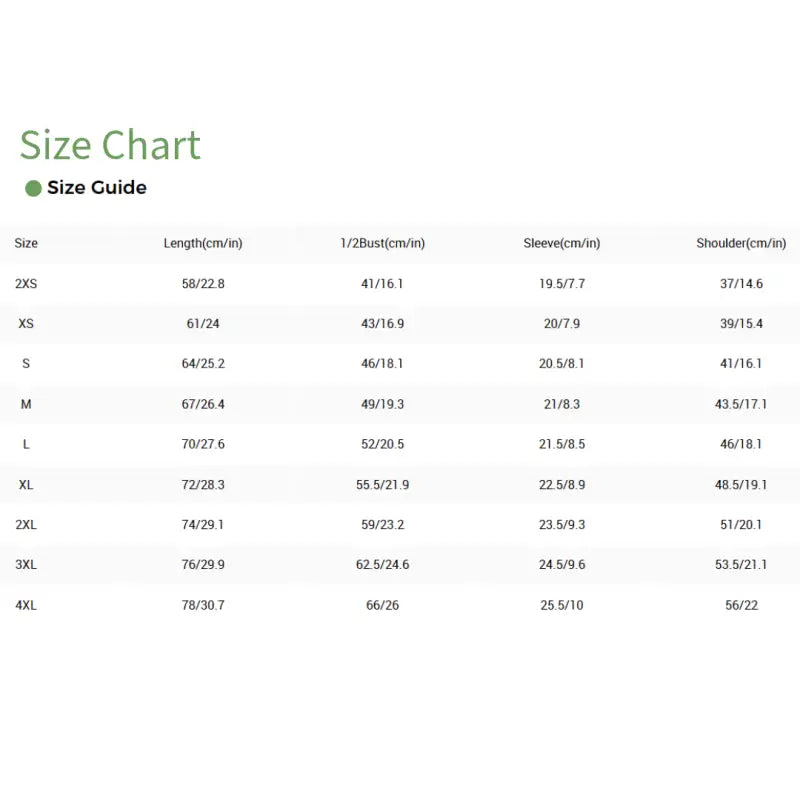This screenshot has height=800, width=800.
Task: Click the green Size Guide bullet icon
Action: pyautogui.click(x=33, y=188)
